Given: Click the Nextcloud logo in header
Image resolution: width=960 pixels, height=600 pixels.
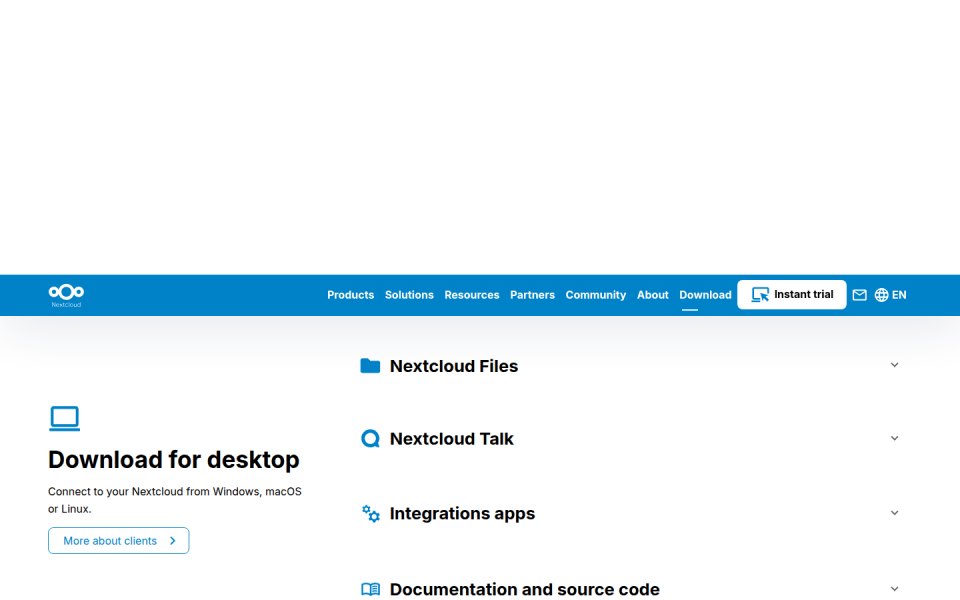Looking at the screenshot, I should pos(66,295).
